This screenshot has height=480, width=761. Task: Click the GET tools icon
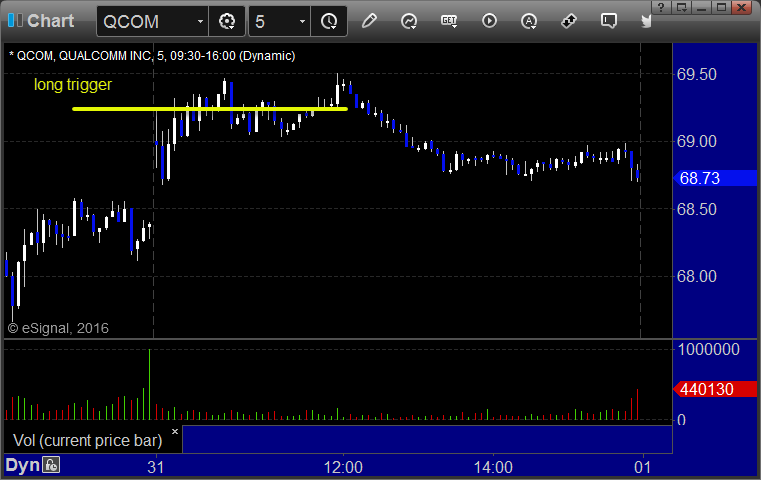[449, 21]
